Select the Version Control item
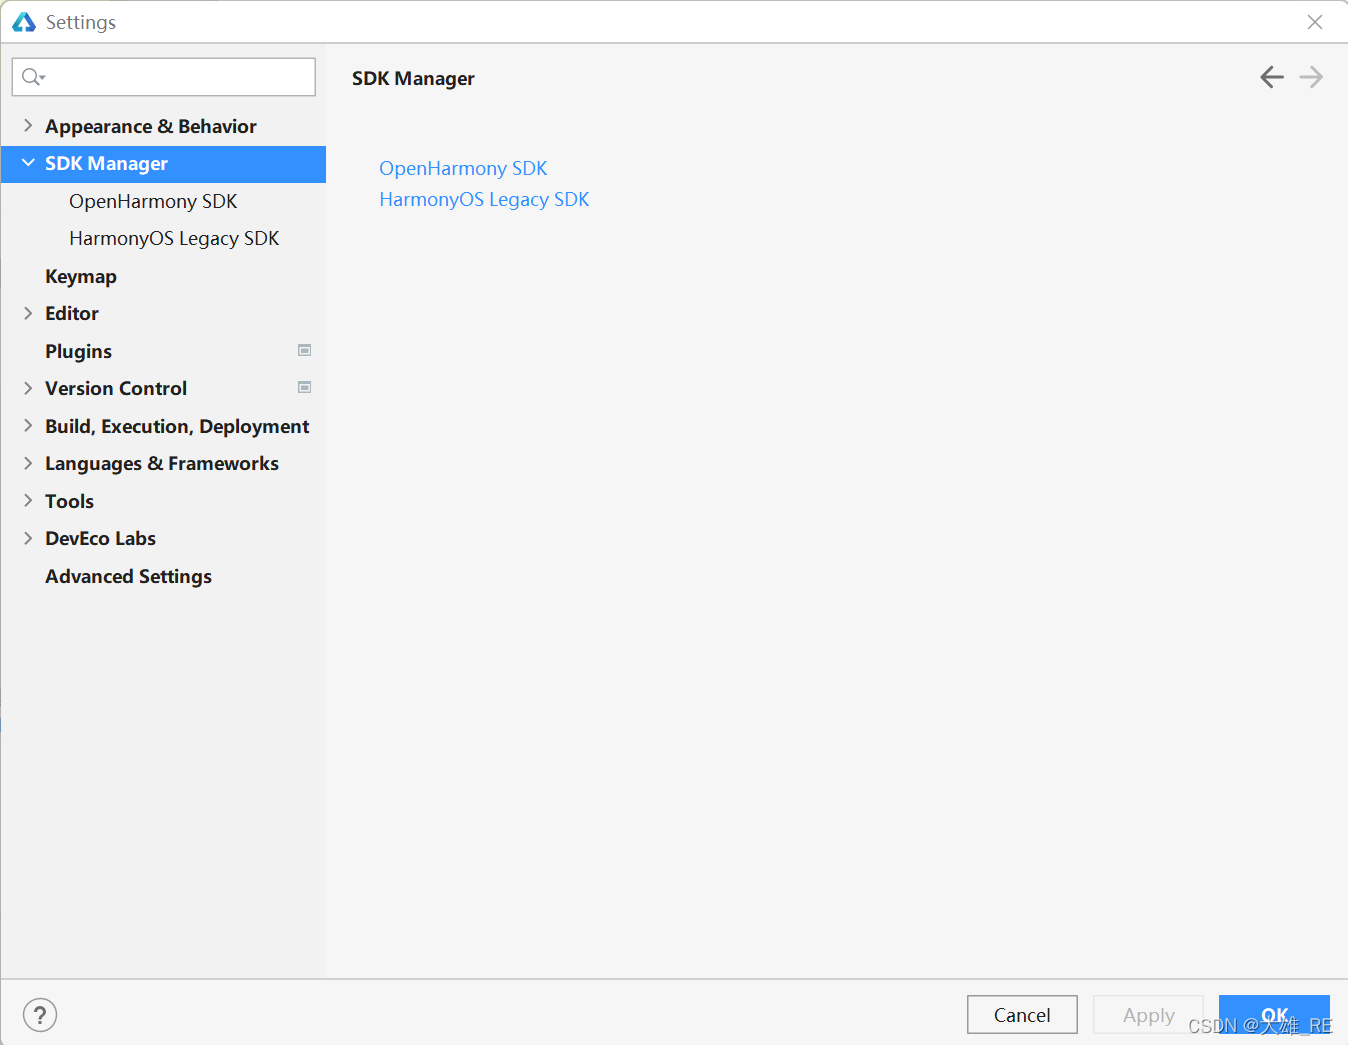The width and height of the screenshot is (1348, 1045). coord(163,388)
